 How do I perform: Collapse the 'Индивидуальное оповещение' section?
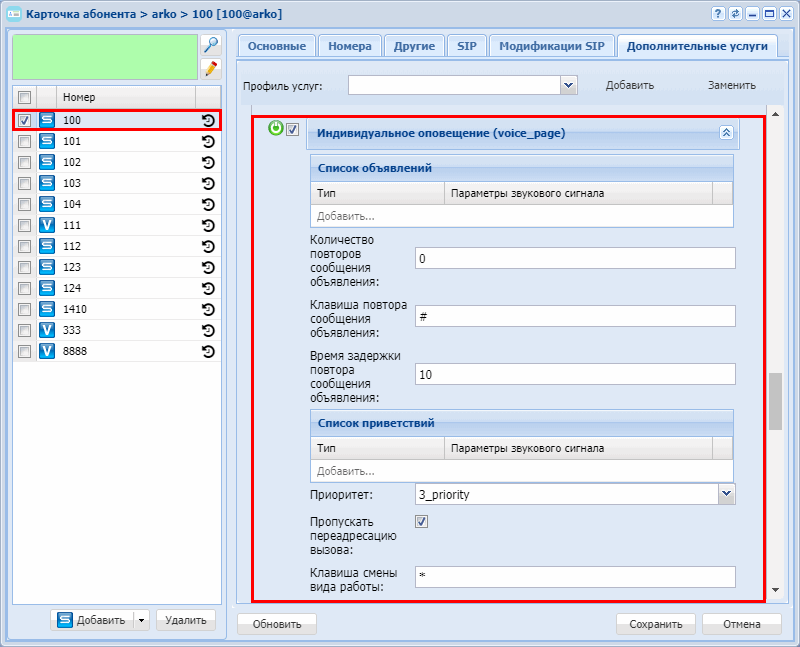click(x=726, y=132)
